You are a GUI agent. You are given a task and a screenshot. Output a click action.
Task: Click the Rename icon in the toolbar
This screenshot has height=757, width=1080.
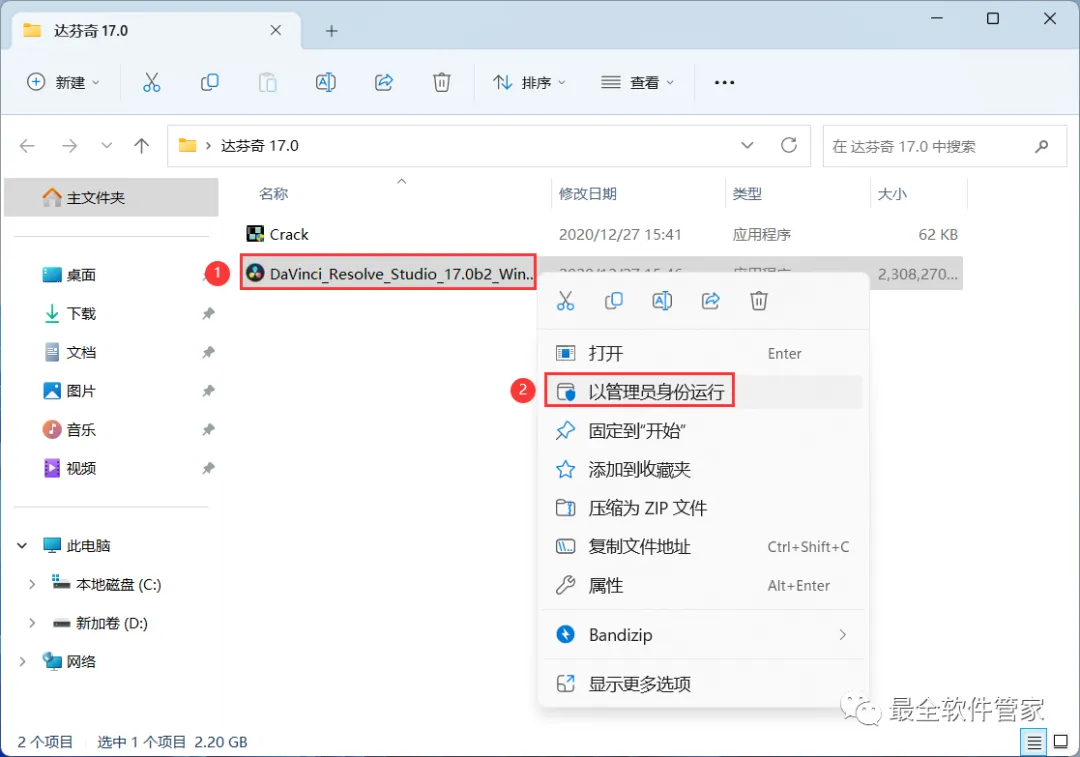tap(326, 83)
